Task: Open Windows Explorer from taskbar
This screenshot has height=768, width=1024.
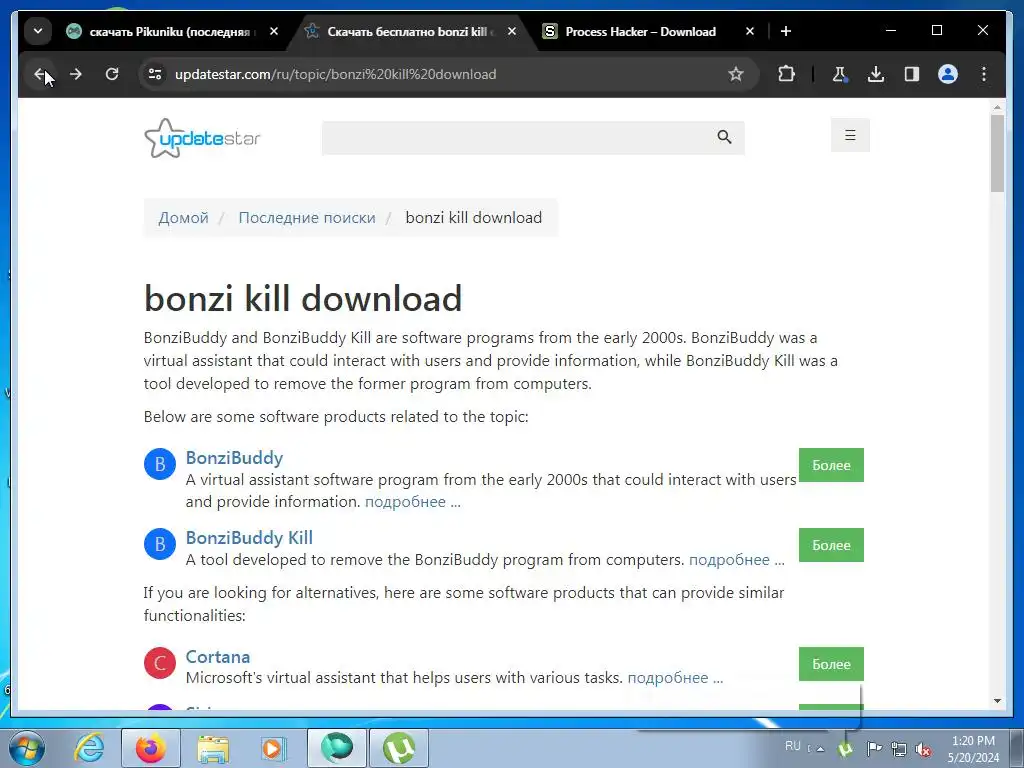Action: tap(213, 748)
